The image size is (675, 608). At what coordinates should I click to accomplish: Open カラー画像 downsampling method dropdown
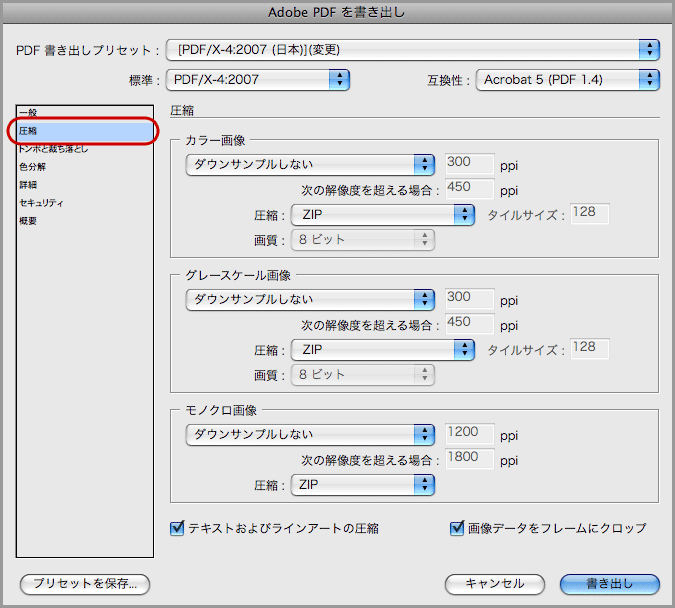[310, 164]
